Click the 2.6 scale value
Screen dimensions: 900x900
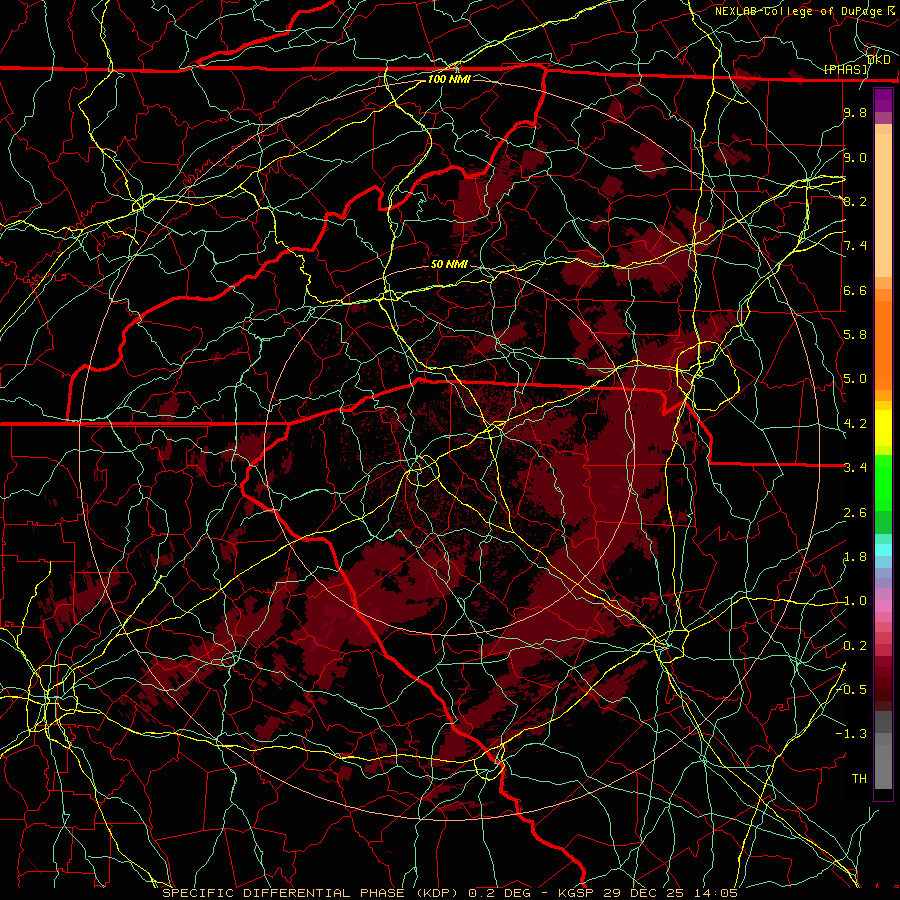[855, 513]
